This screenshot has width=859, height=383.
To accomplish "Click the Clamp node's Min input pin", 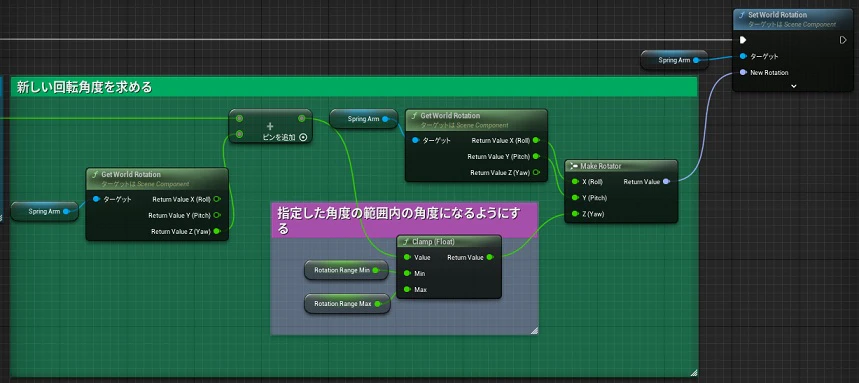I will [406, 273].
